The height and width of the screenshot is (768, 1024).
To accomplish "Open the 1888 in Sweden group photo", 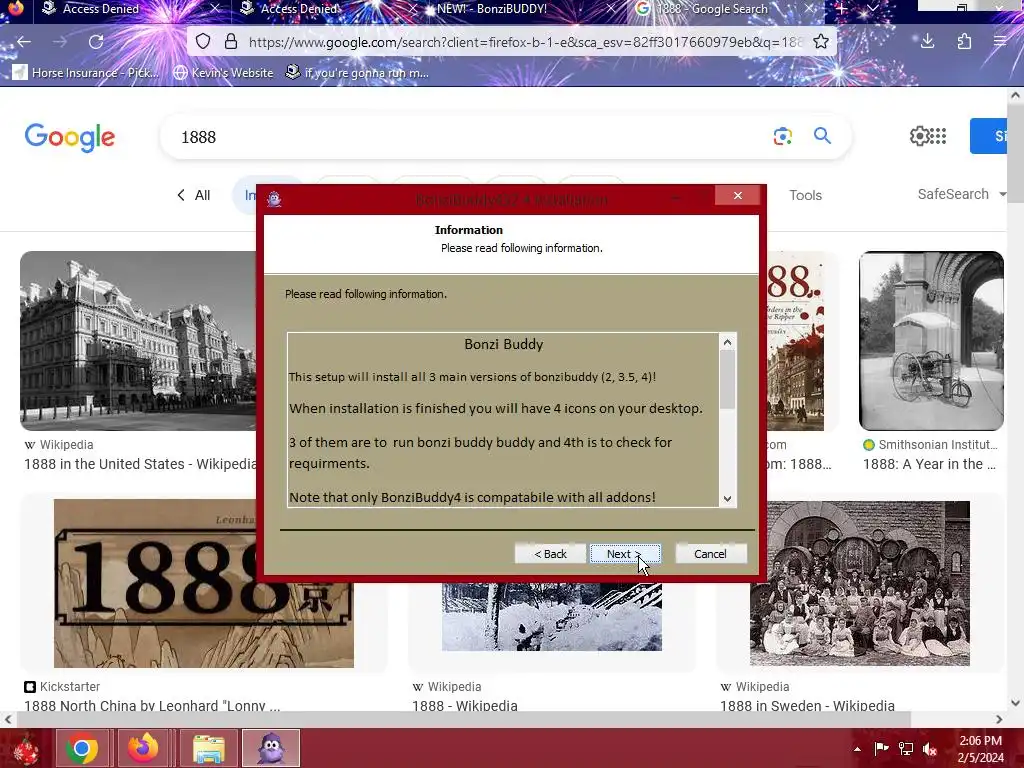I will coord(859,583).
